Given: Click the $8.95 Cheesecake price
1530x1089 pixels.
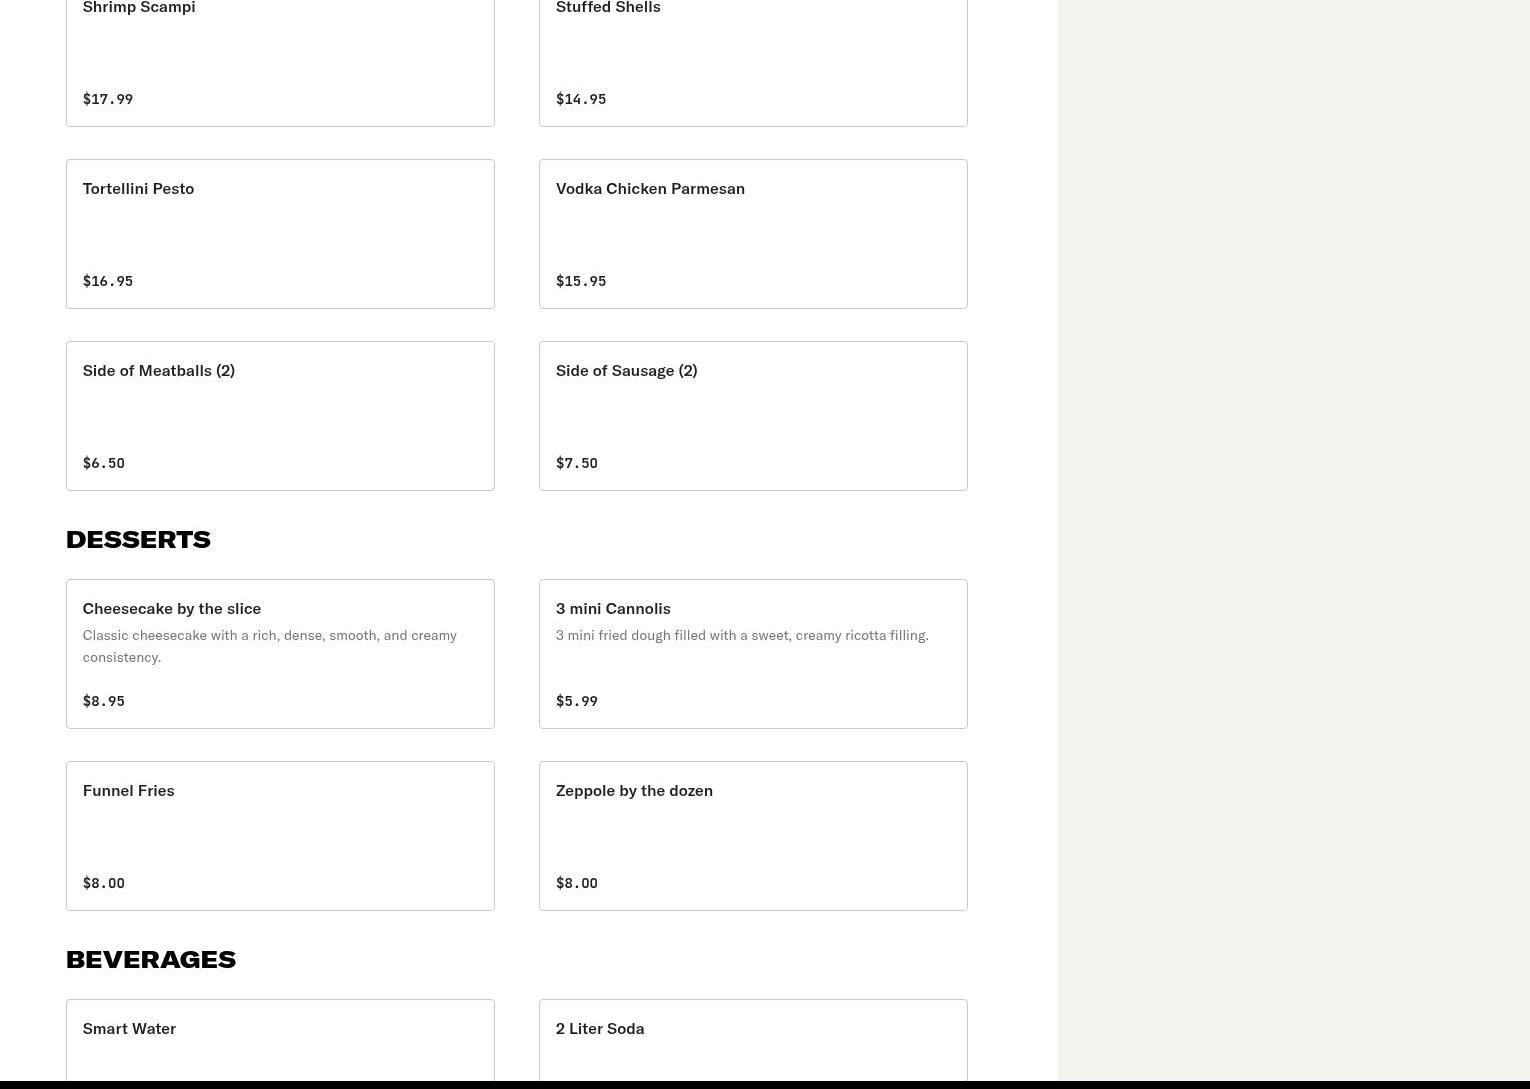Looking at the screenshot, I should 104,701.
